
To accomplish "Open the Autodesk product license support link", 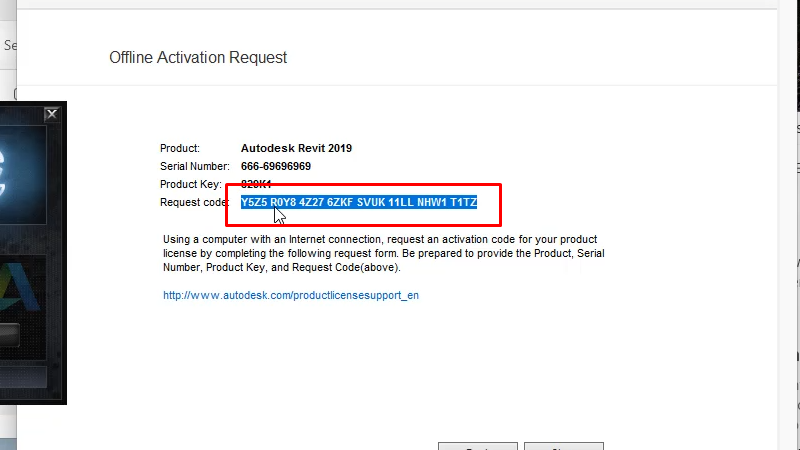I will point(291,296).
